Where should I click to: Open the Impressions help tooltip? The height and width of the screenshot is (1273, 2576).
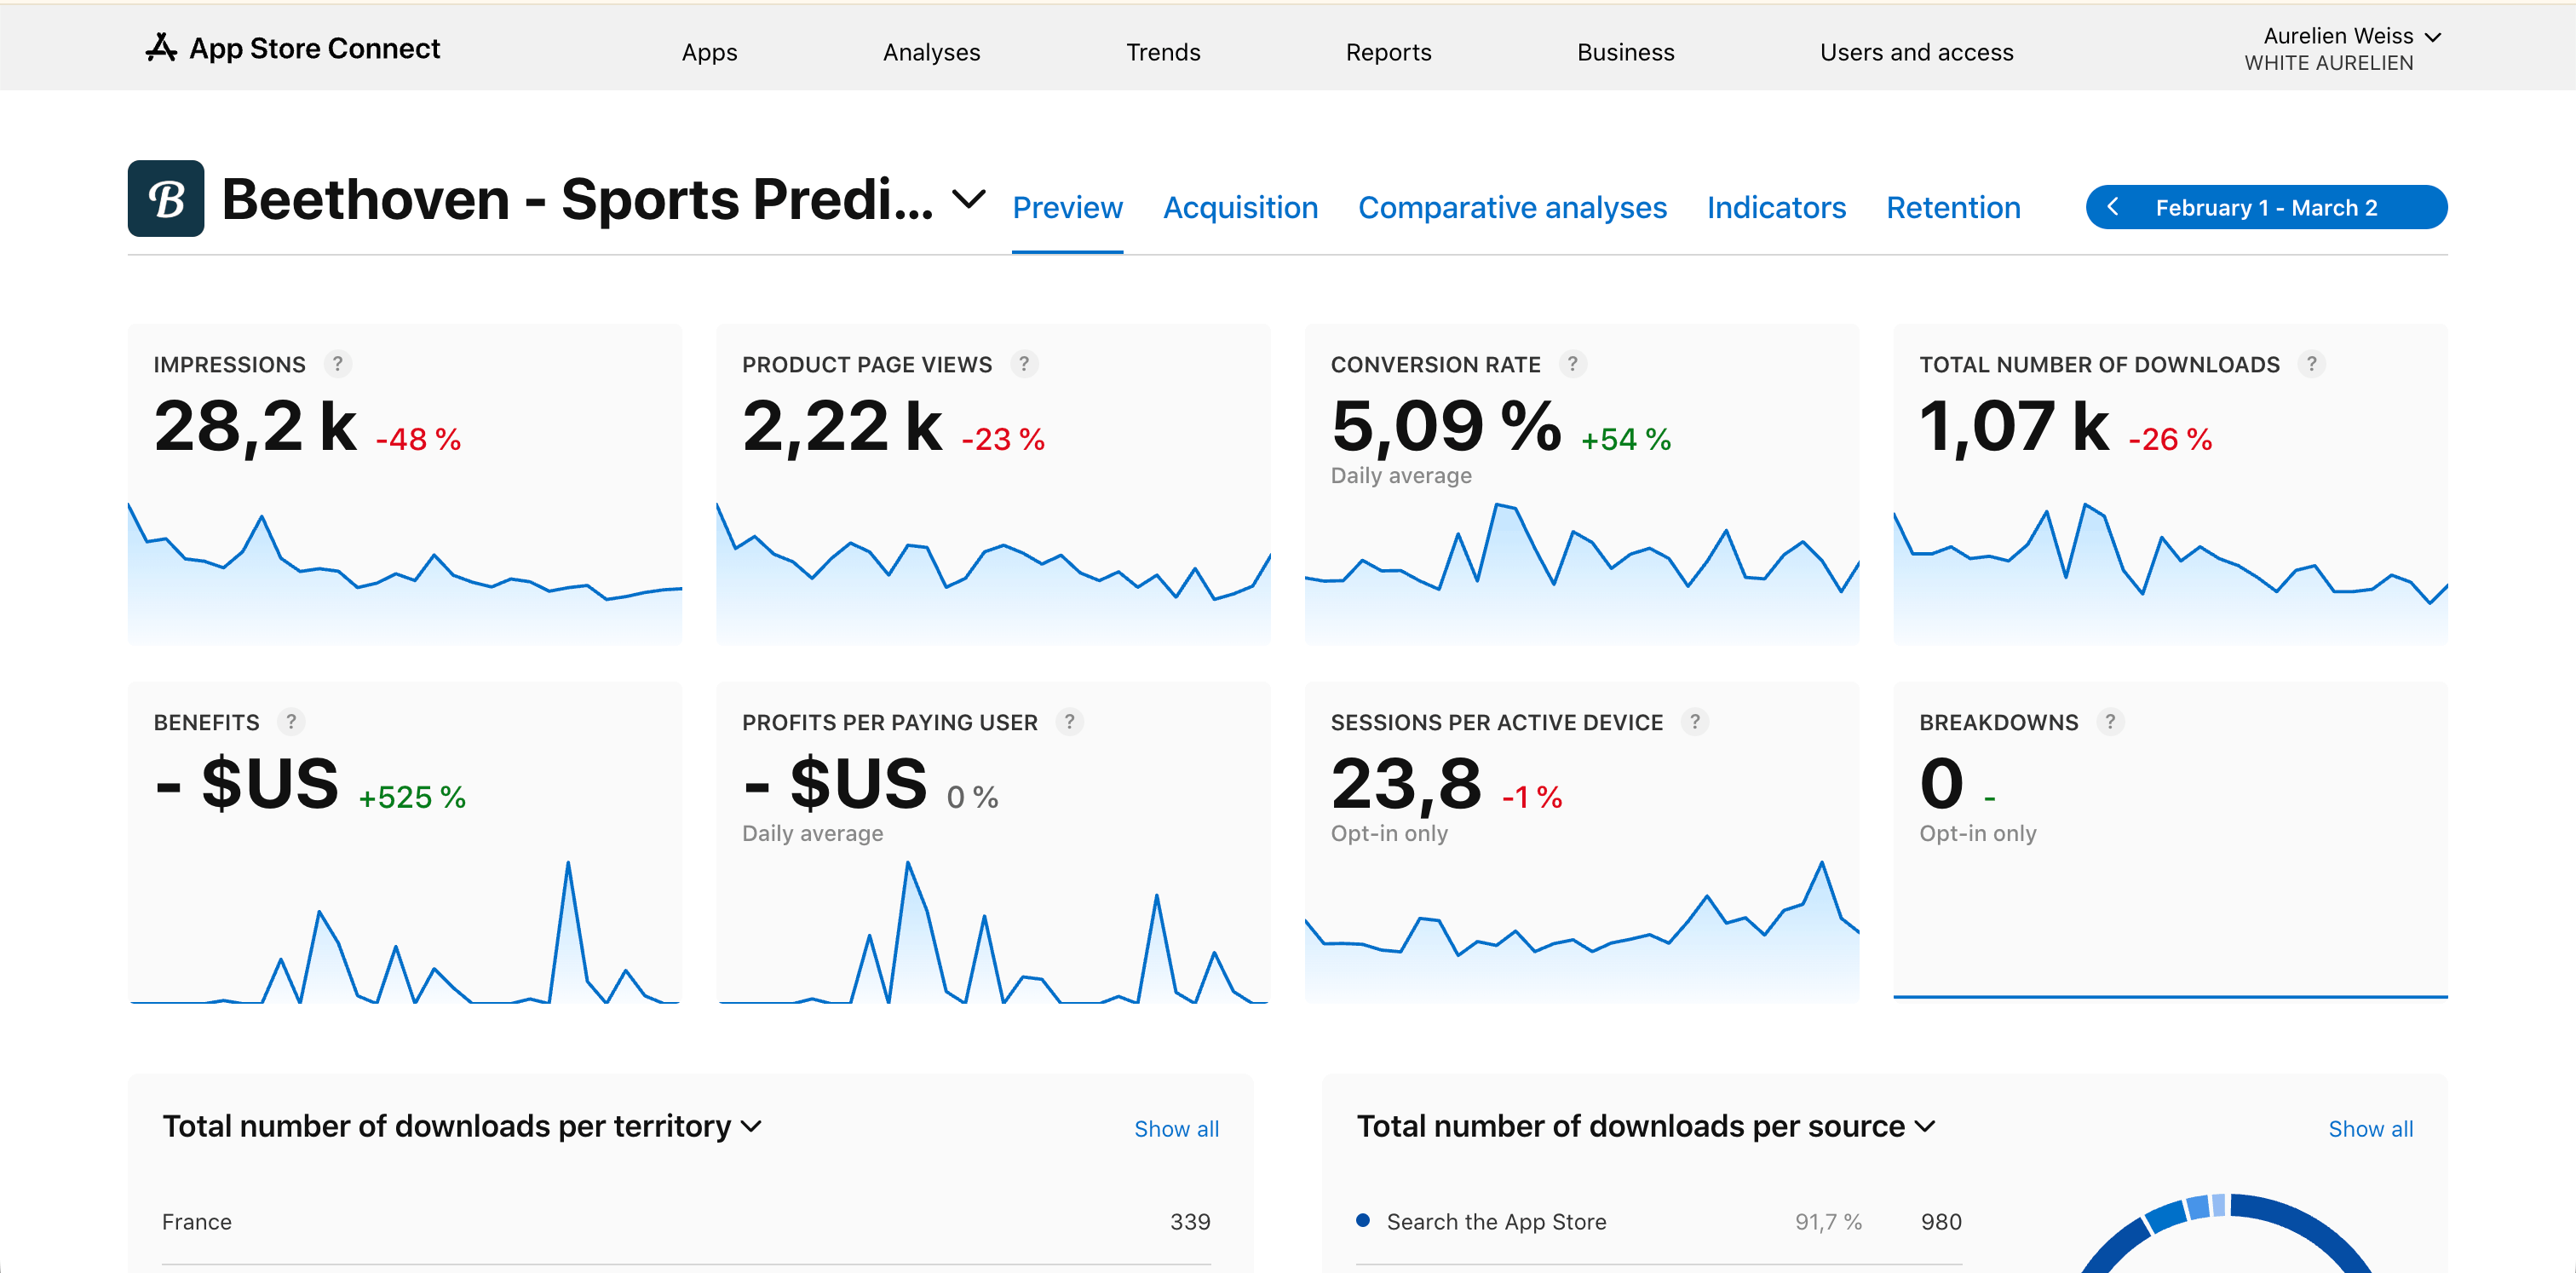[x=338, y=364]
